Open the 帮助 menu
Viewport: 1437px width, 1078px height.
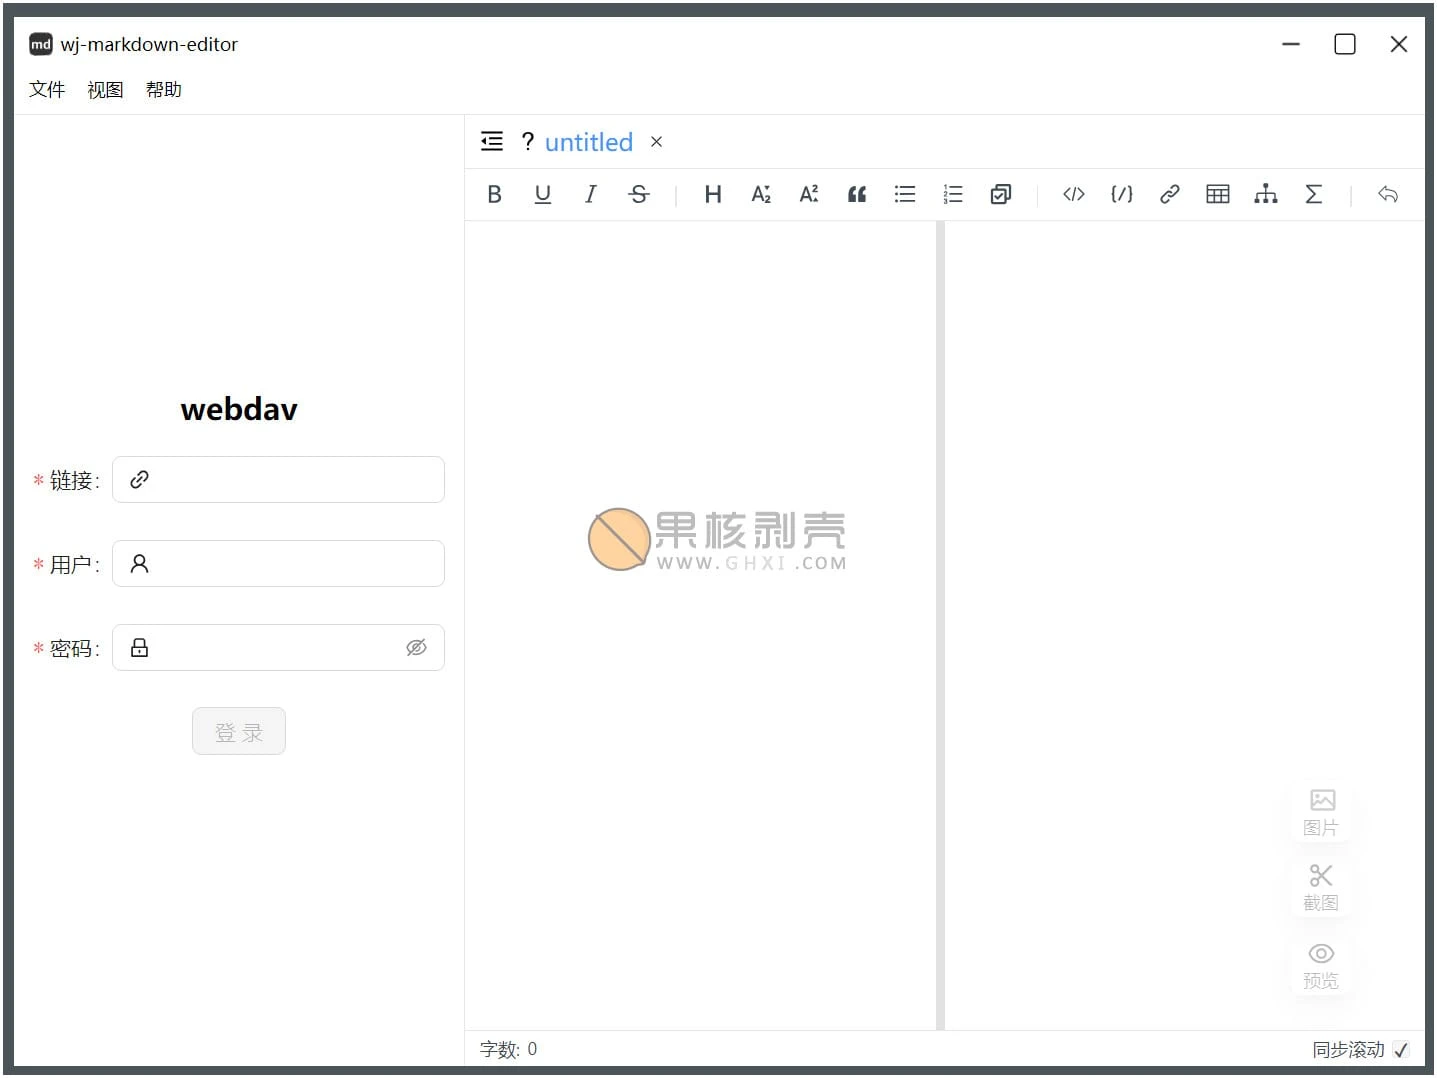click(163, 90)
